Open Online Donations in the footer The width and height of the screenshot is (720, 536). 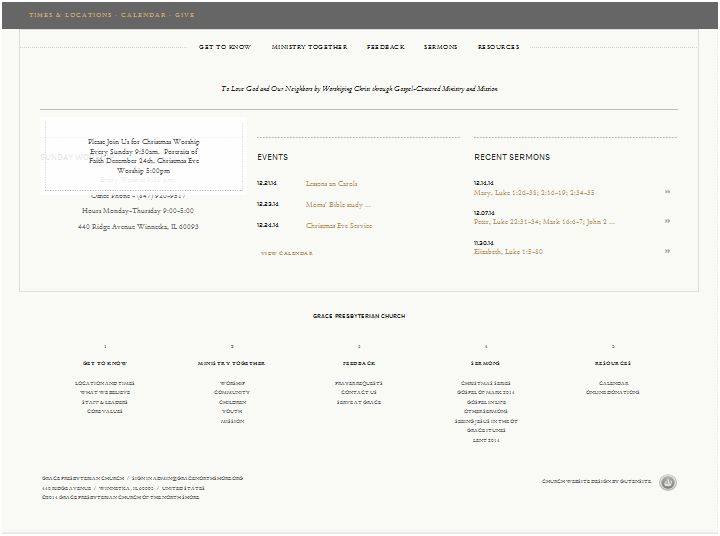[x=613, y=393]
